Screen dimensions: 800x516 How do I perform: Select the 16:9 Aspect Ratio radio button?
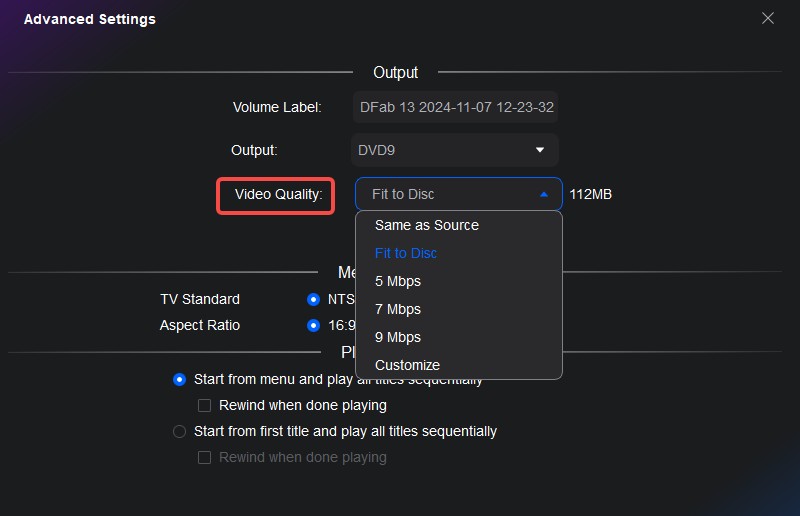(314, 325)
